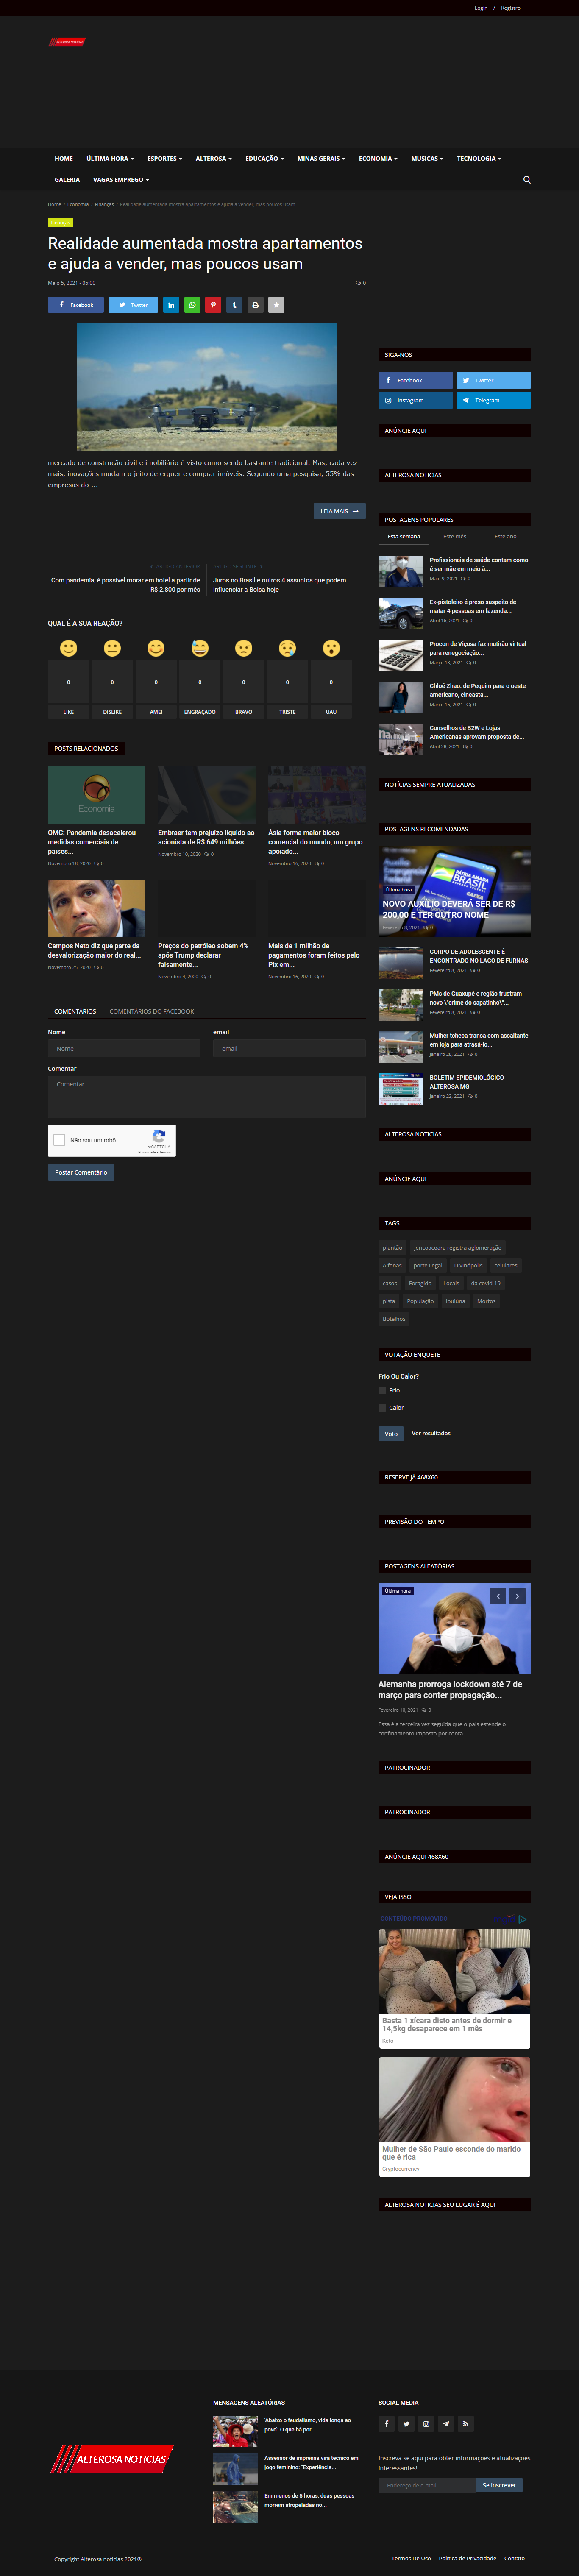
Task: Expand the Musicas dropdown menu
Action: (427, 158)
